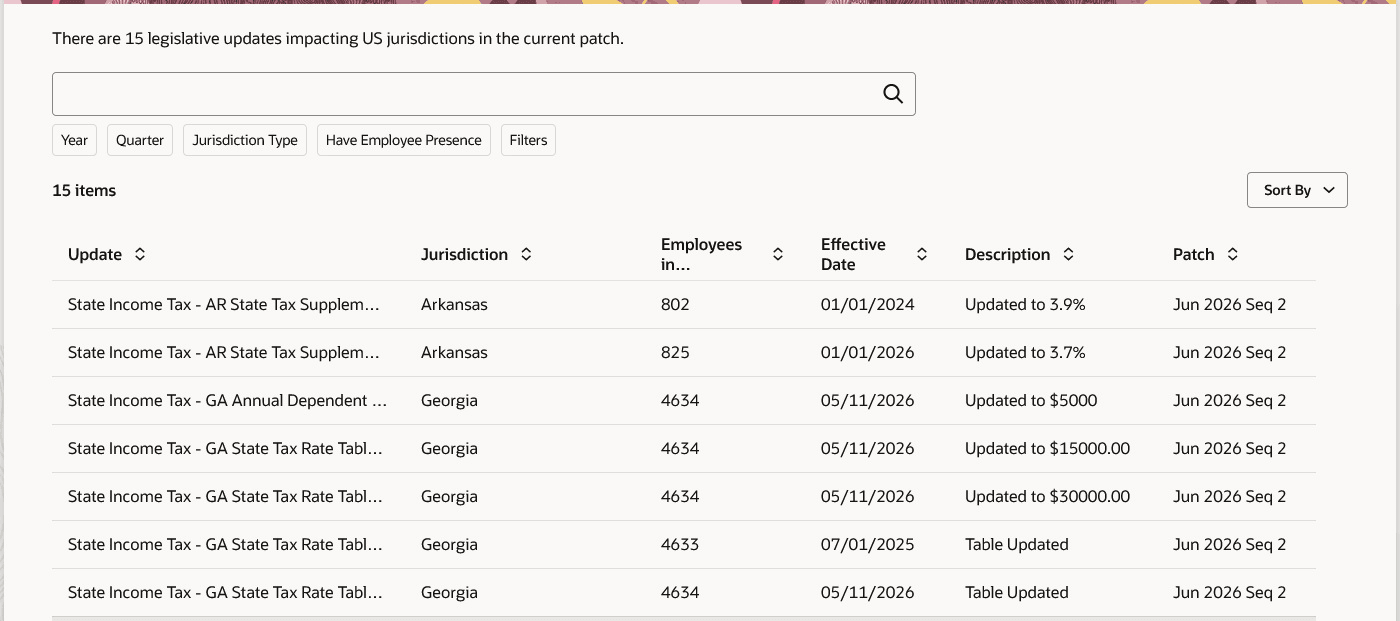
Task: Open GA Annual Dependent update row
Action: 684,400
